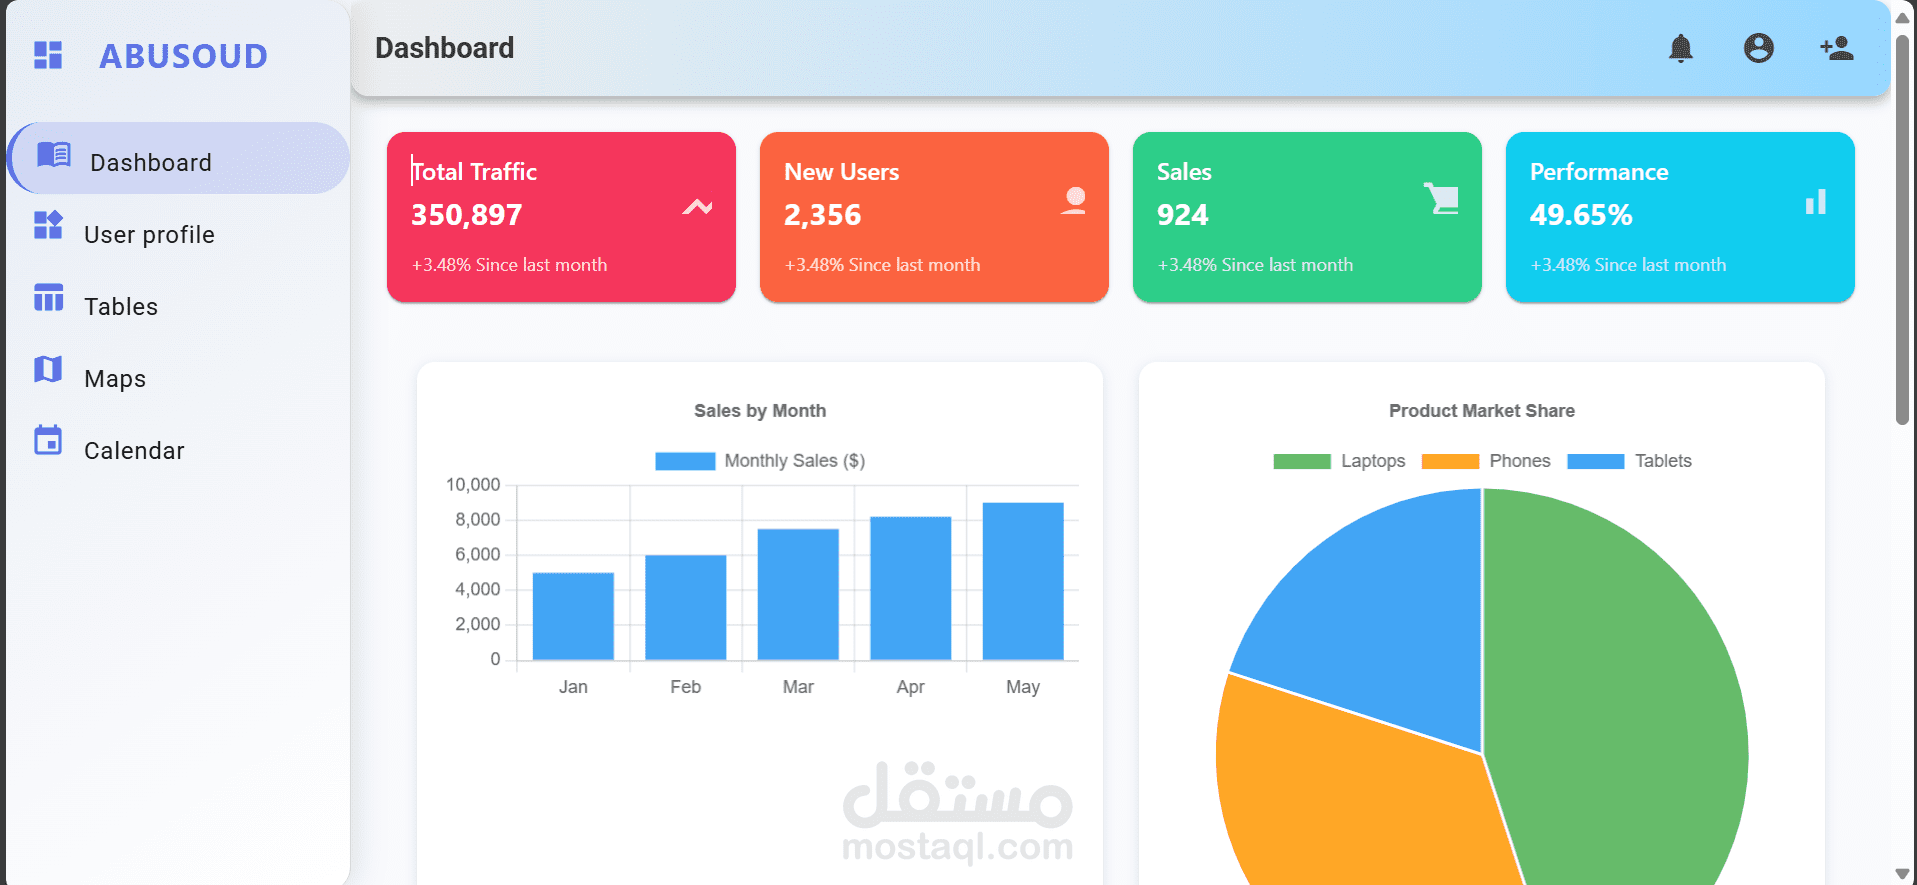The height and width of the screenshot is (885, 1917).
Task: Click the Feb bar in sales chart
Action: click(x=686, y=607)
